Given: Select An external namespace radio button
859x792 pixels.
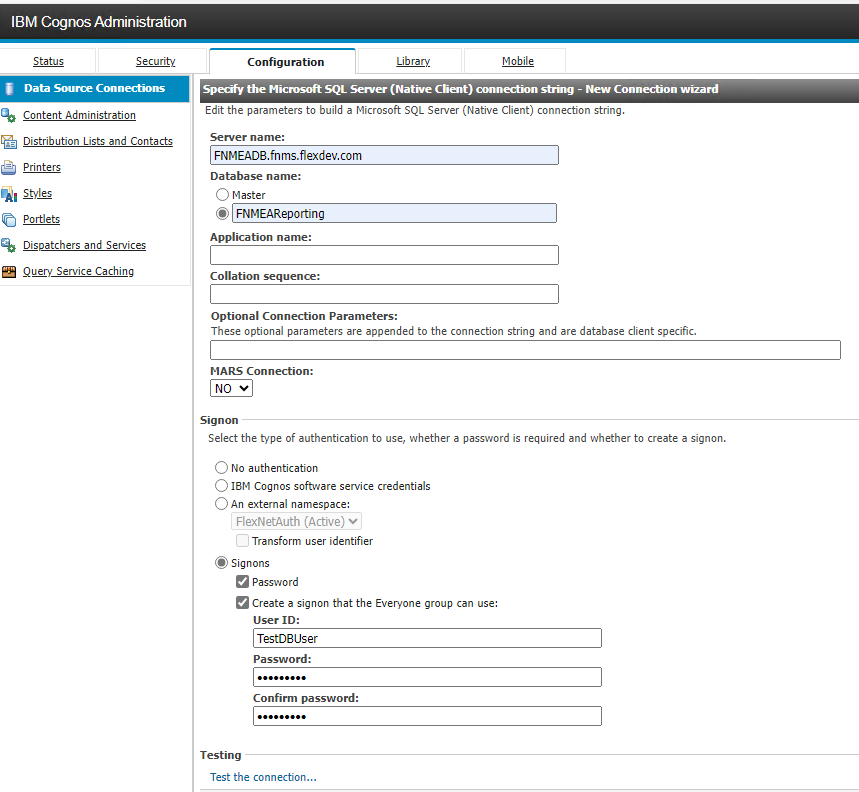Looking at the screenshot, I should click(221, 503).
